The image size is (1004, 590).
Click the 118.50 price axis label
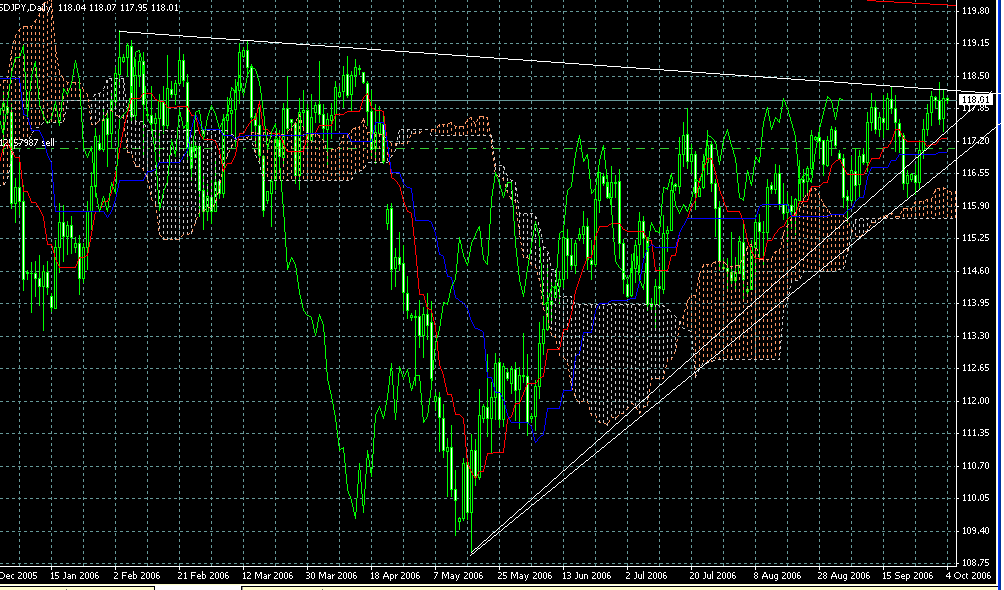tap(976, 76)
